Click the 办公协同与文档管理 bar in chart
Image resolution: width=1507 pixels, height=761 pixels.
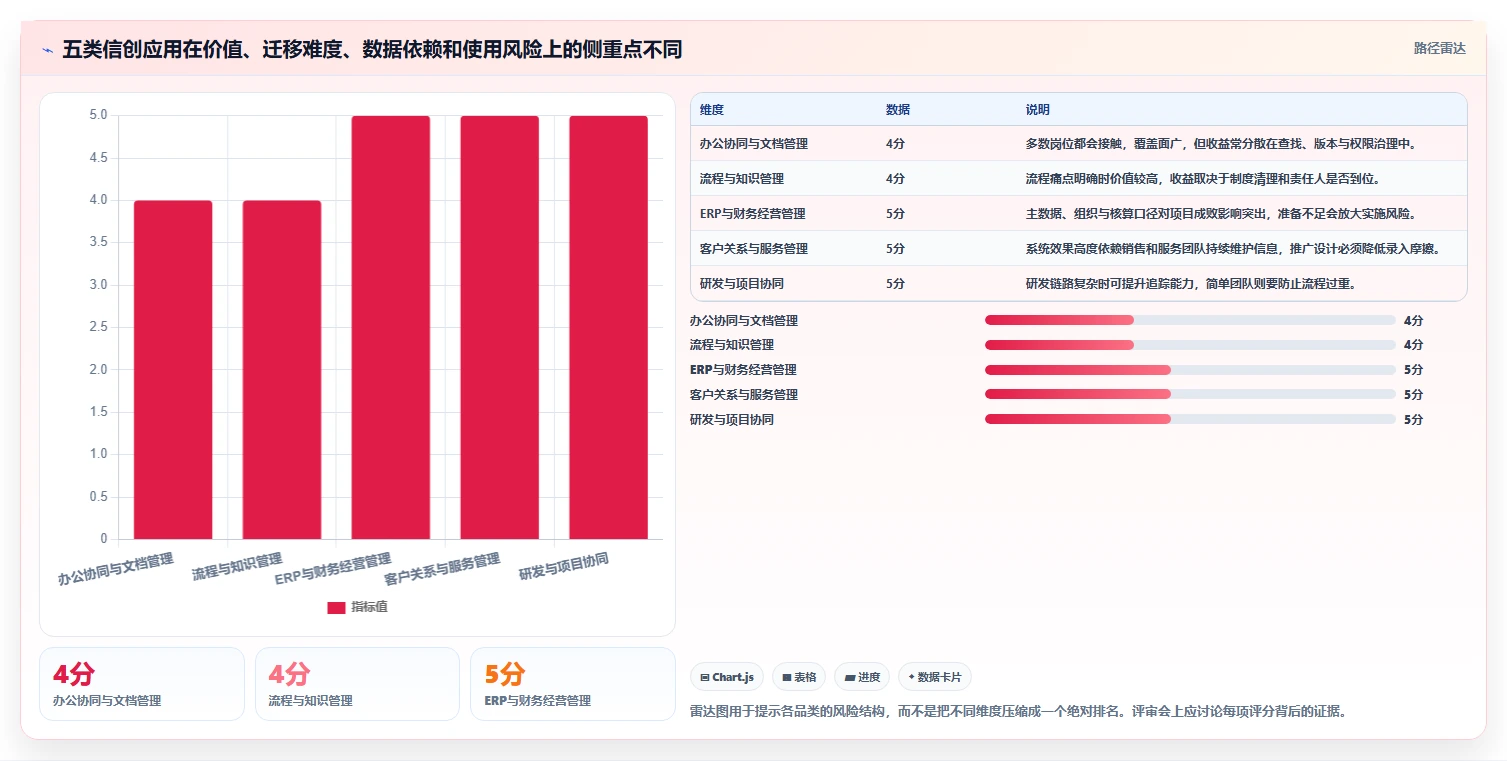173,370
